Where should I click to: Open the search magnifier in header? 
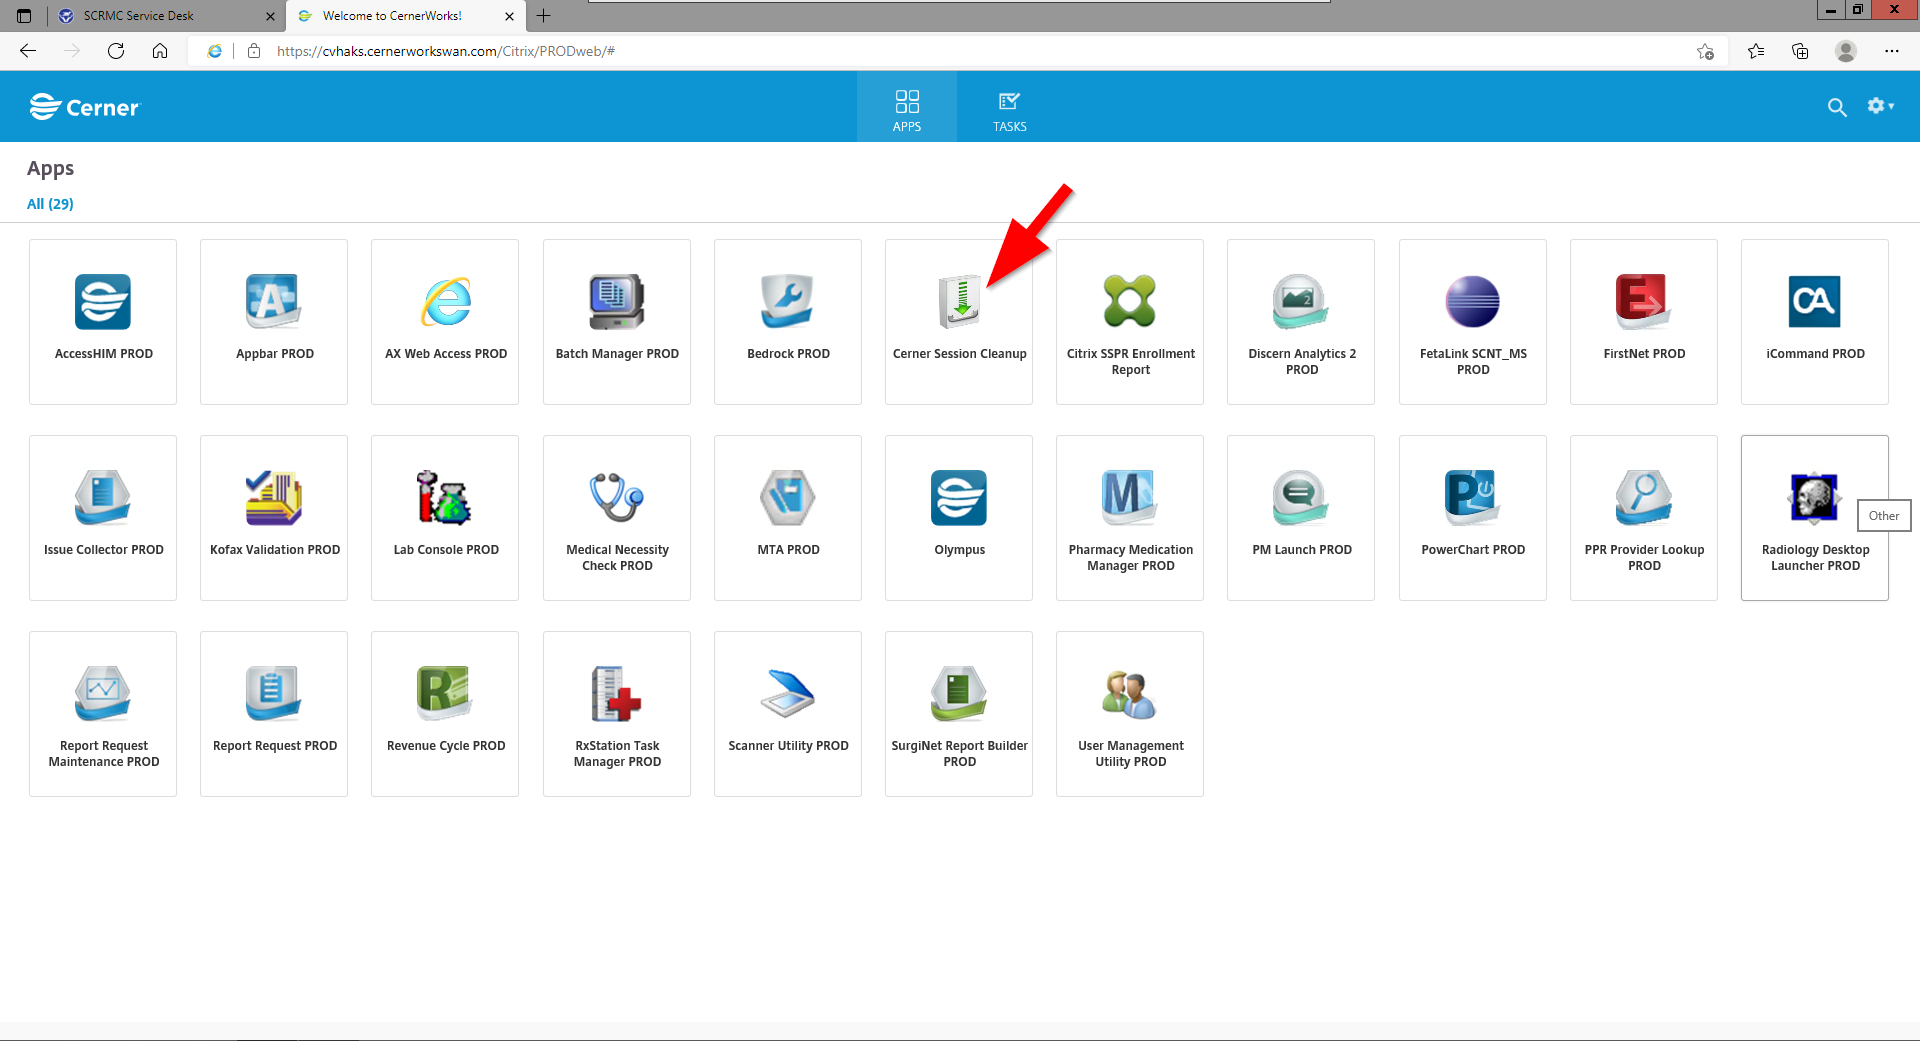click(x=1836, y=107)
